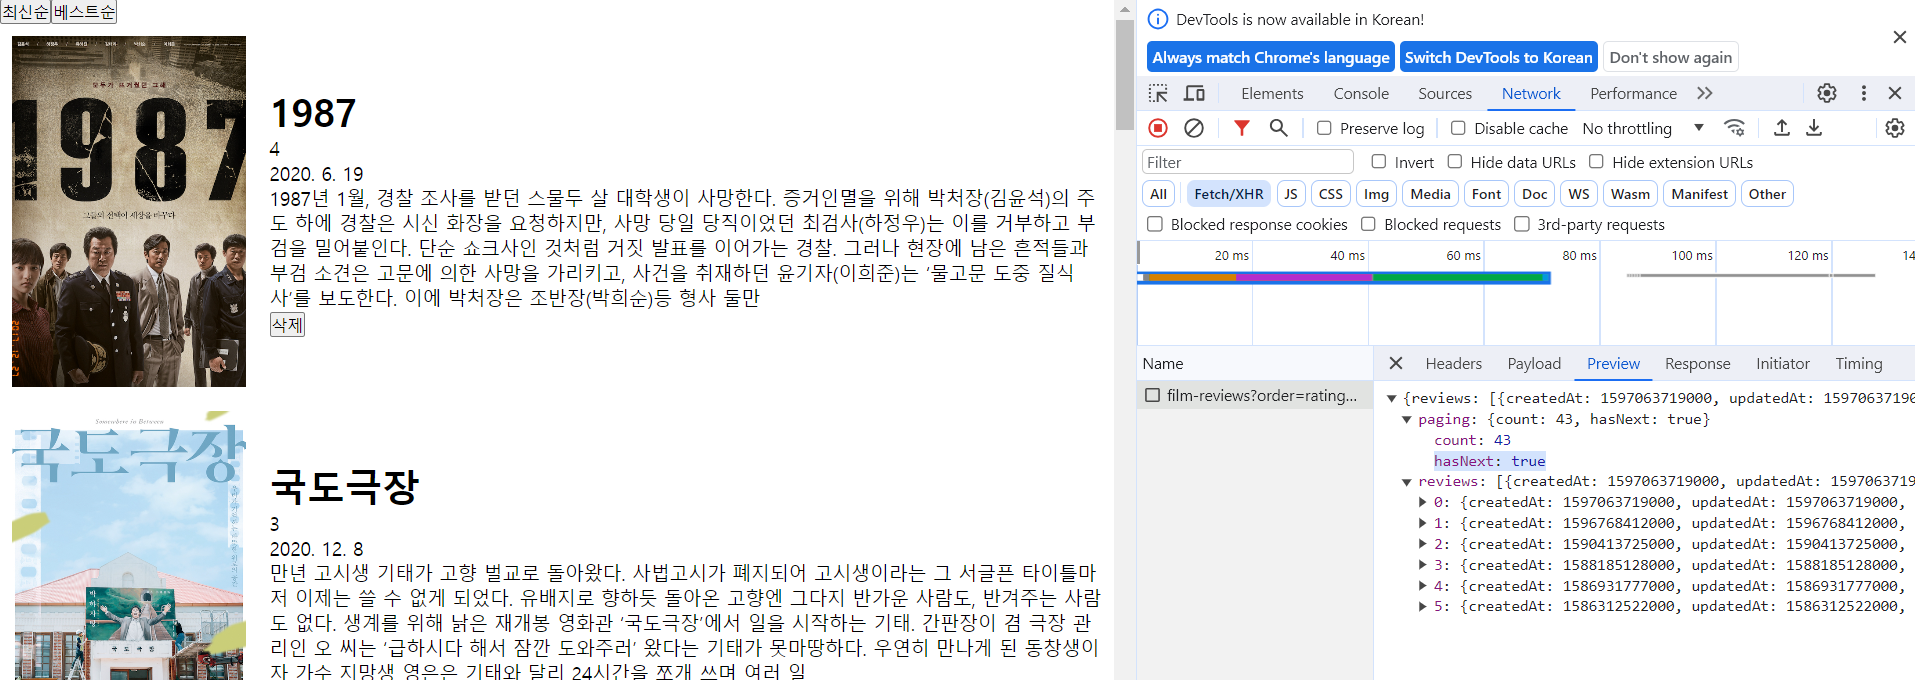Open the Headers tab

pyautogui.click(x=1453, y=363)
